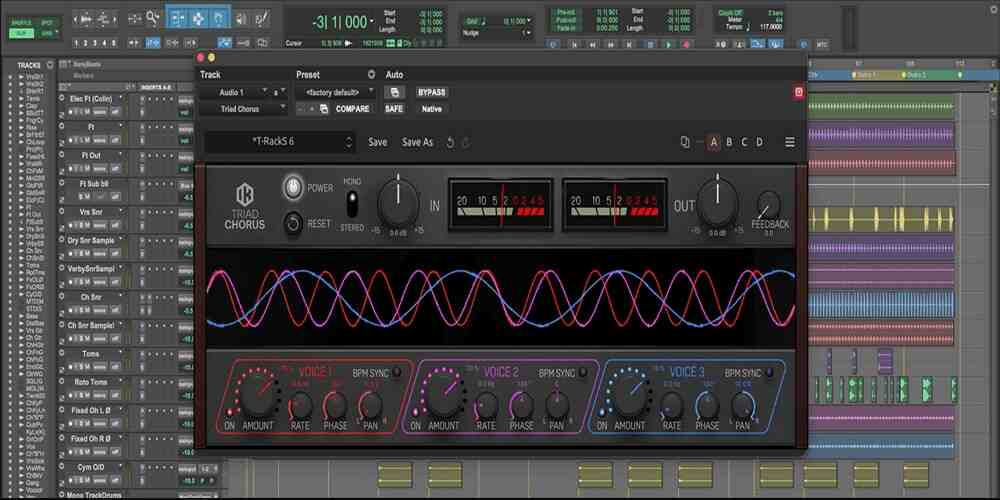Select the Pencil tool in the toolbar

pos(261,17)
